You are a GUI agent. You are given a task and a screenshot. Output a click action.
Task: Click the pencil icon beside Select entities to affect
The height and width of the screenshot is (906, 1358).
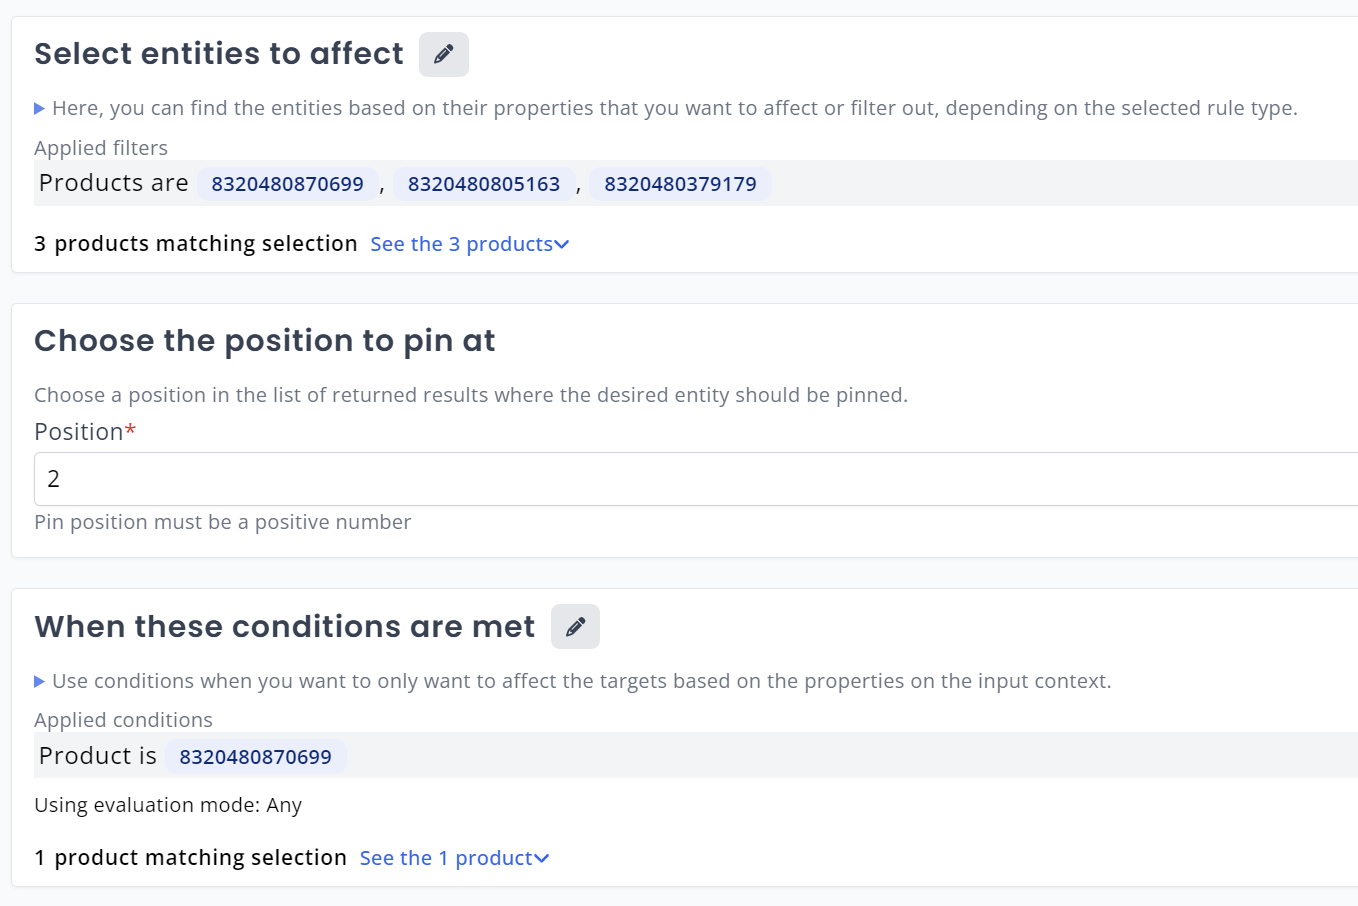pos(443,54)
